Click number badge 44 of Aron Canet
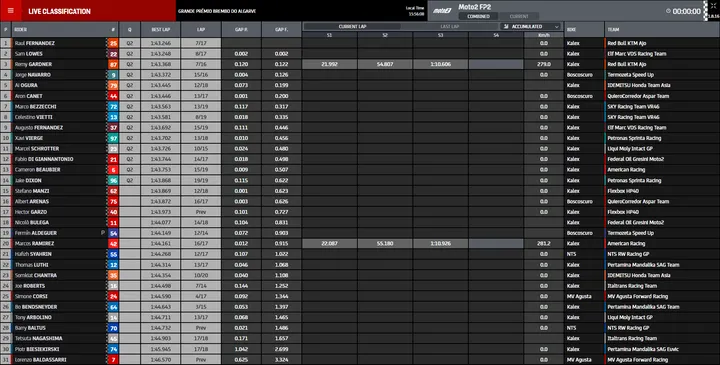Viewport: 720px width, 365px height. pos(113,96)
